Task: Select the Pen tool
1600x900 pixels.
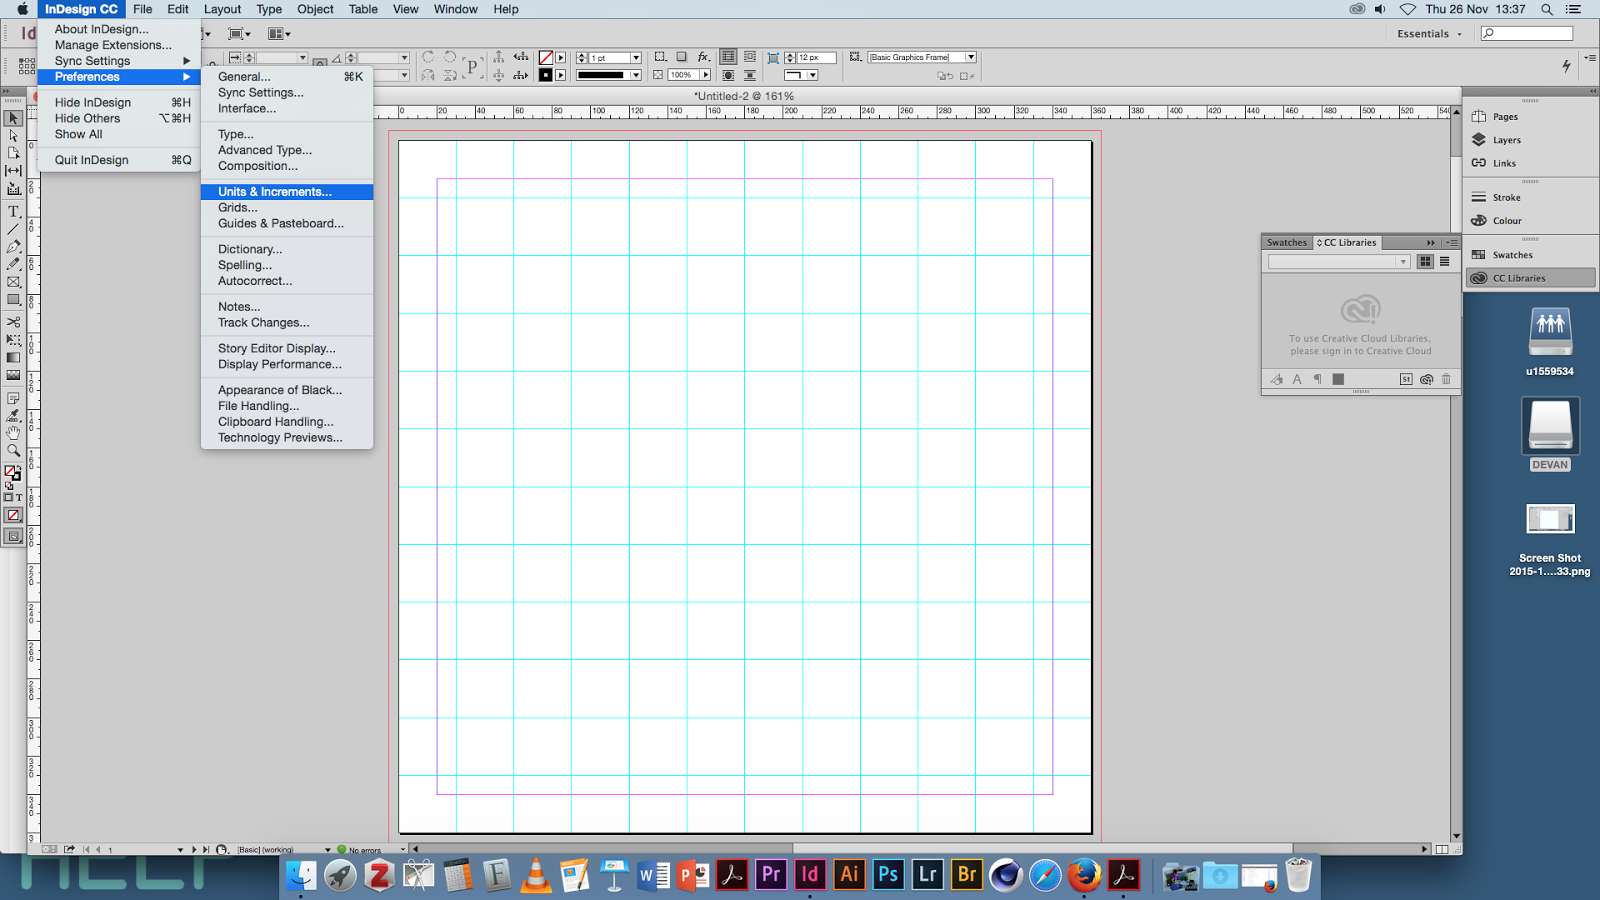Action: (x=13, y=247)
